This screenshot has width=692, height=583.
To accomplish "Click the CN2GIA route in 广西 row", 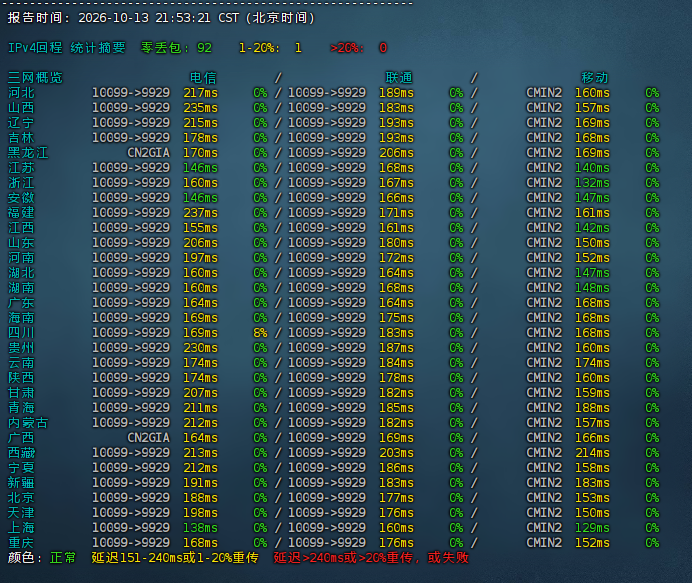I will [148, 438].
